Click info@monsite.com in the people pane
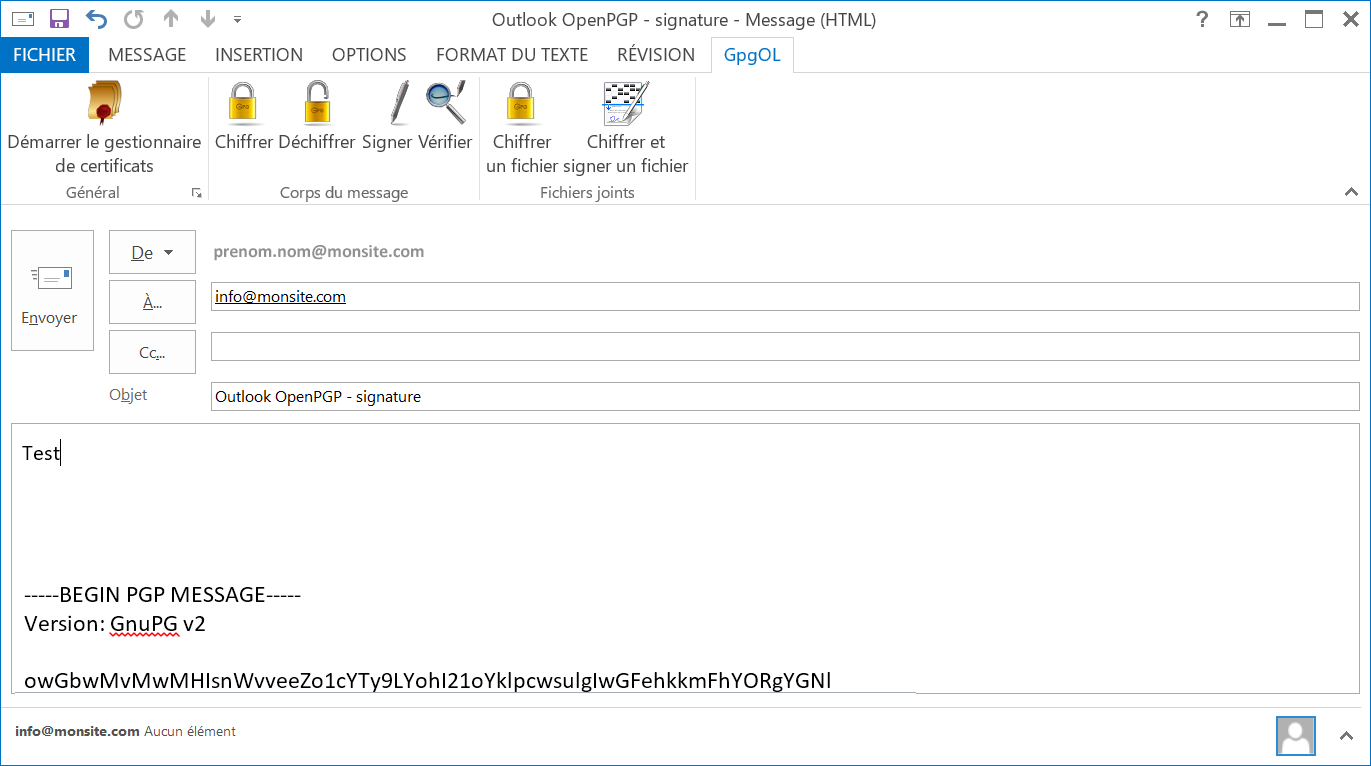 click(x=77, y=731)
